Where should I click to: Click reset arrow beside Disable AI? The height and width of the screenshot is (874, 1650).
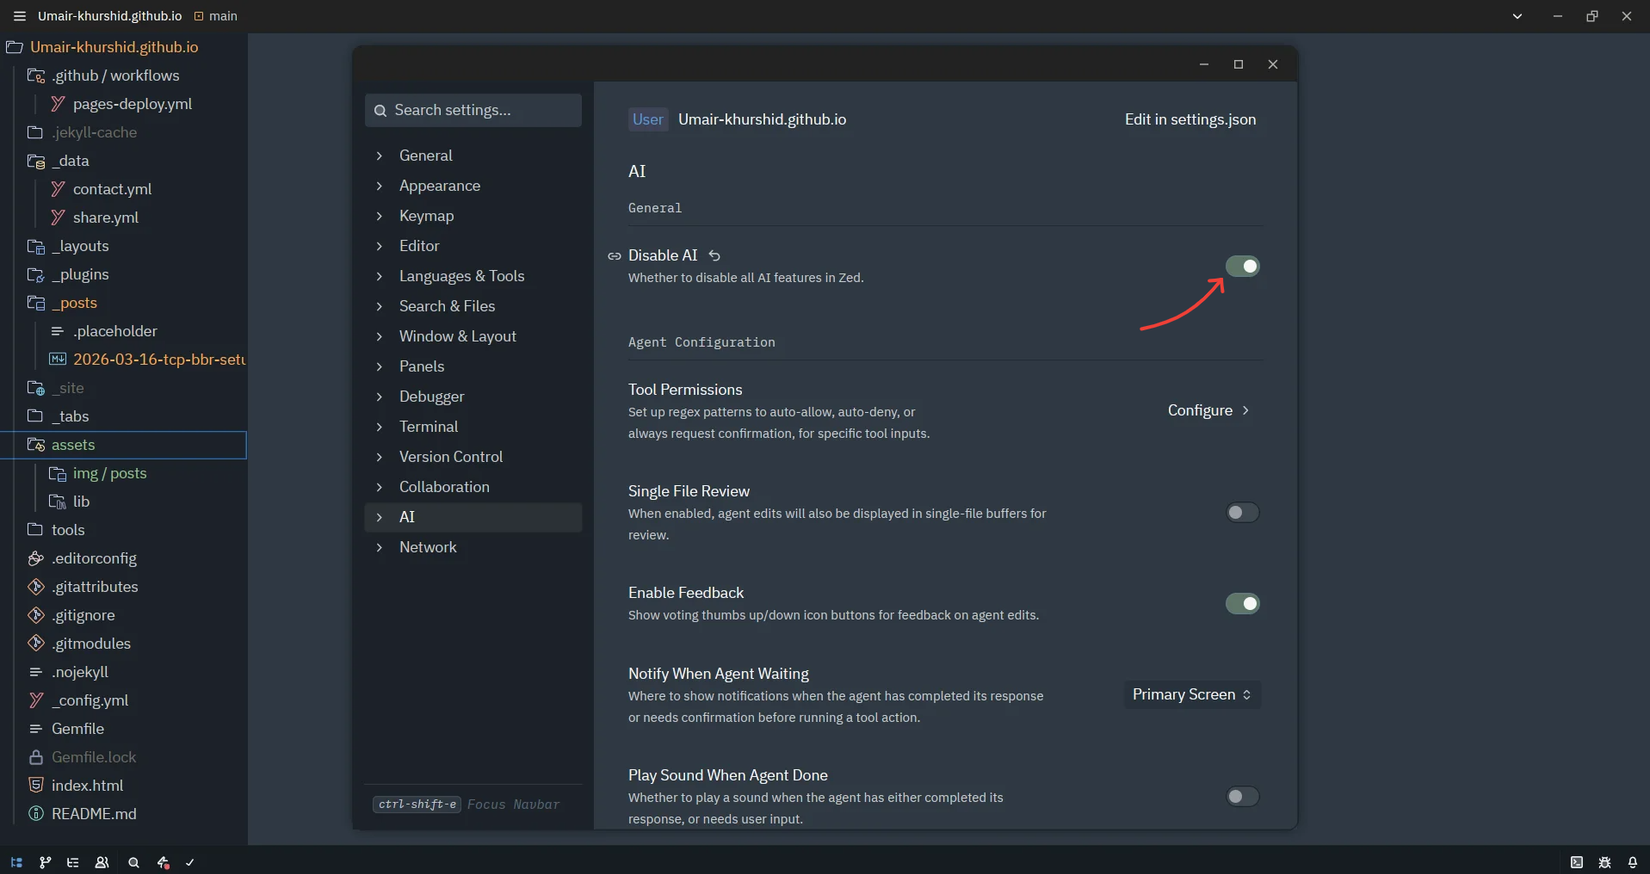point(714,256)
